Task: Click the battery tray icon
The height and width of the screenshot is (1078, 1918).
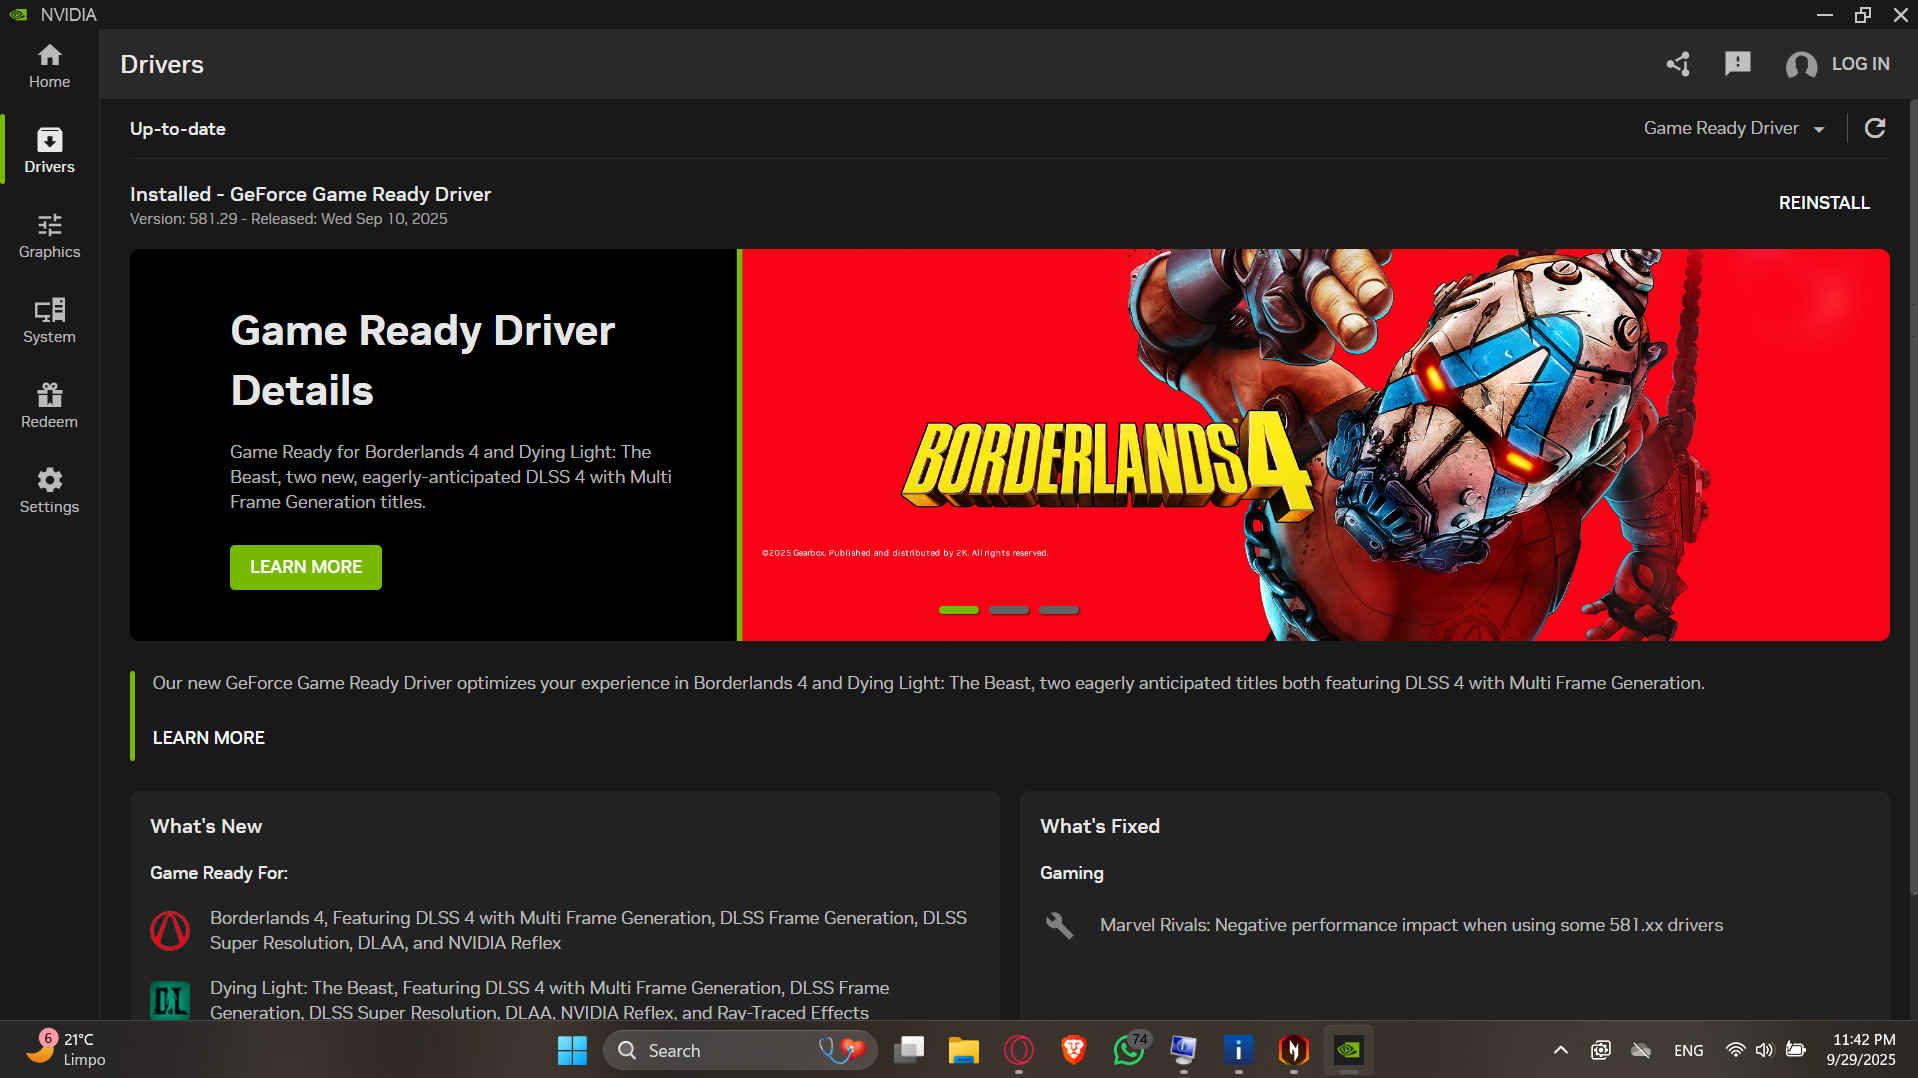Action: pyautogui.click(x=1796, y=1050)
